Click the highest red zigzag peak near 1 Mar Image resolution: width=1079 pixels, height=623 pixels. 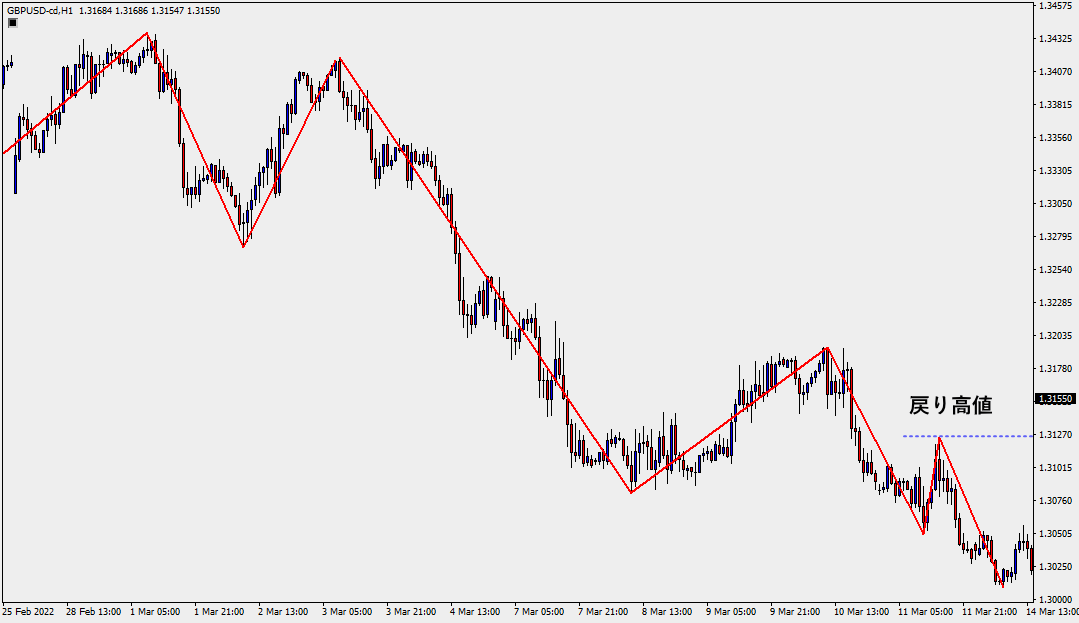point(148,33)
